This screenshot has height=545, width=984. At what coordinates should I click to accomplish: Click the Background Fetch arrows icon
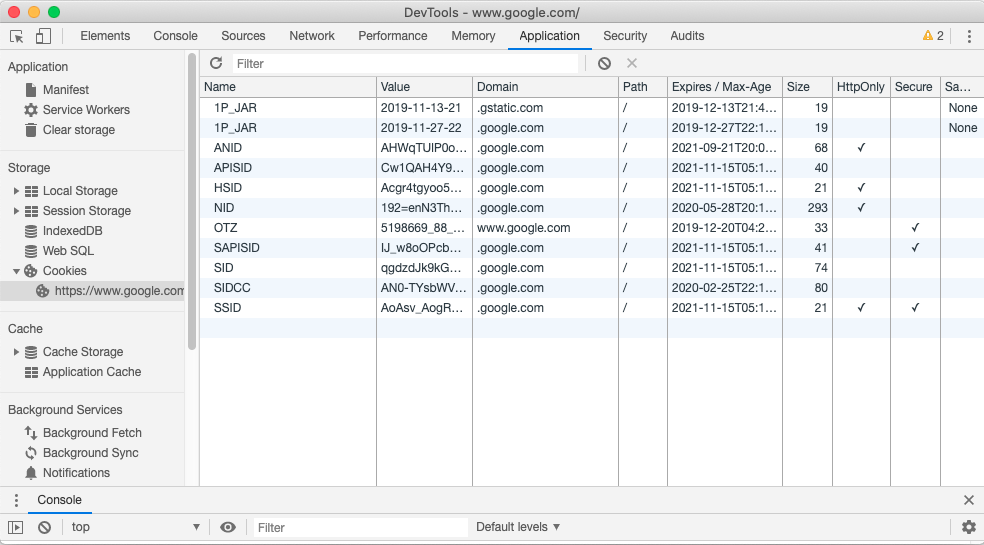[31, 433]
